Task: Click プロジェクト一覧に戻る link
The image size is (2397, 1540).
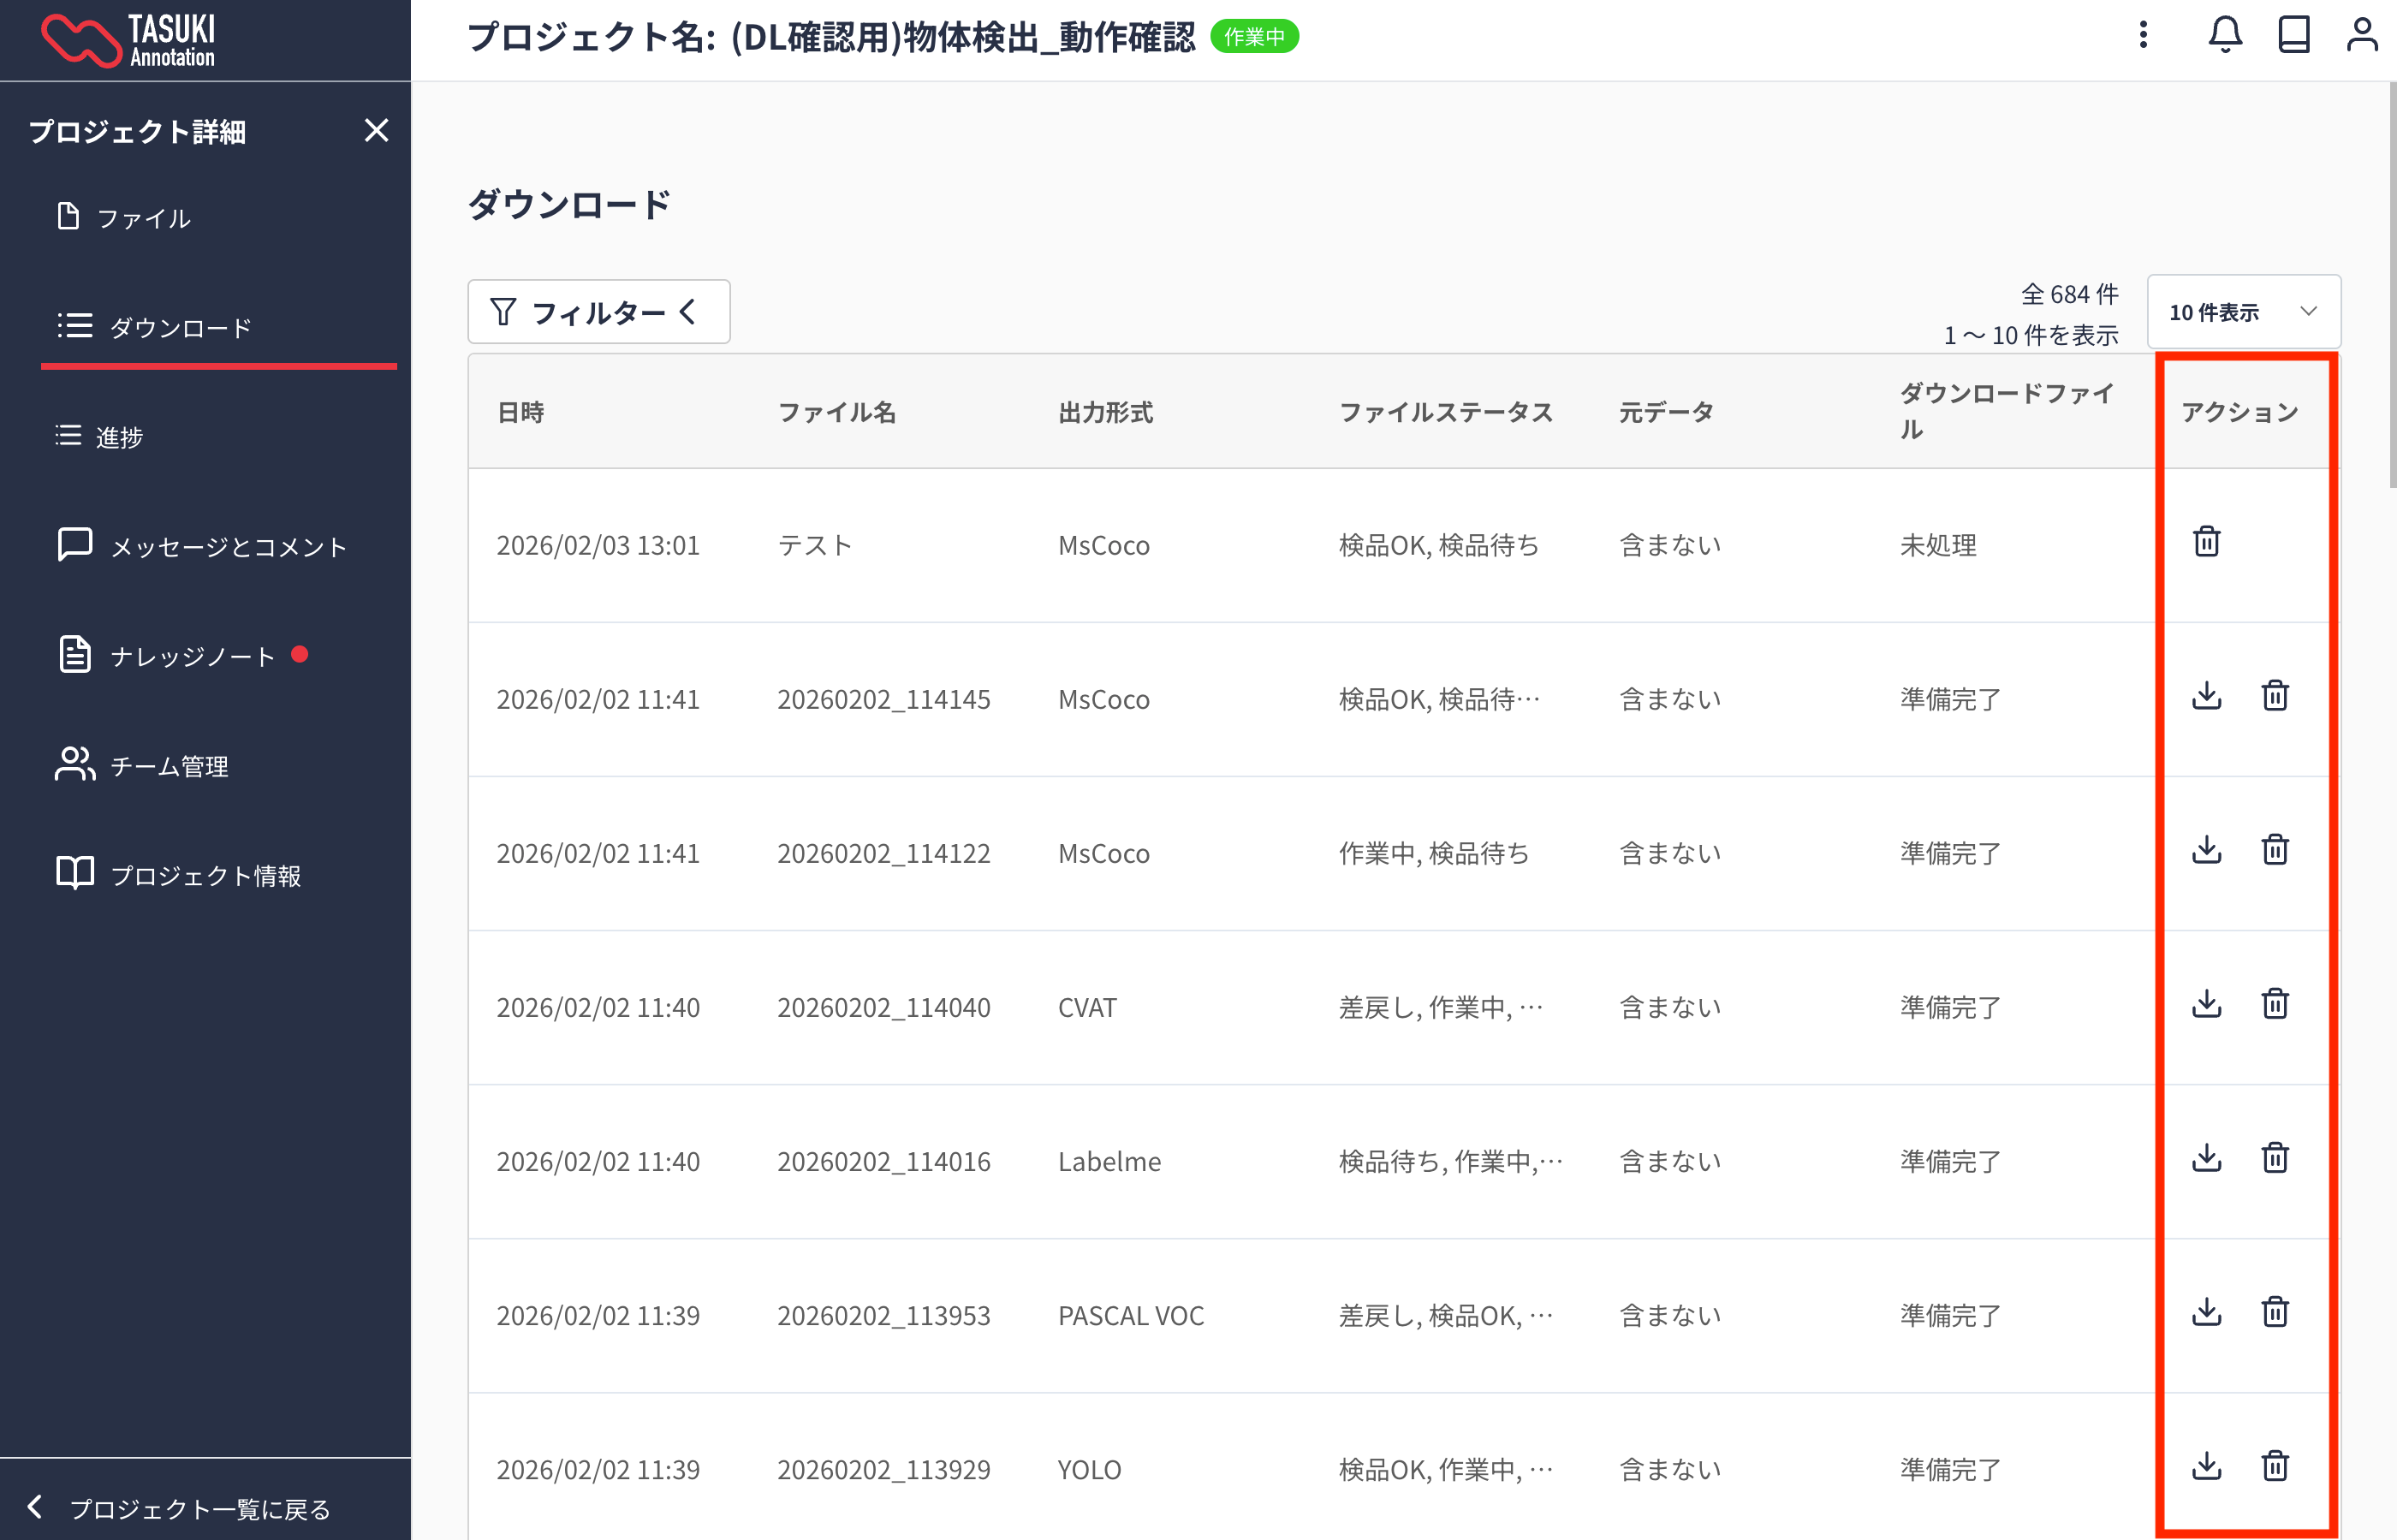Action: [x=199, y=1508]
